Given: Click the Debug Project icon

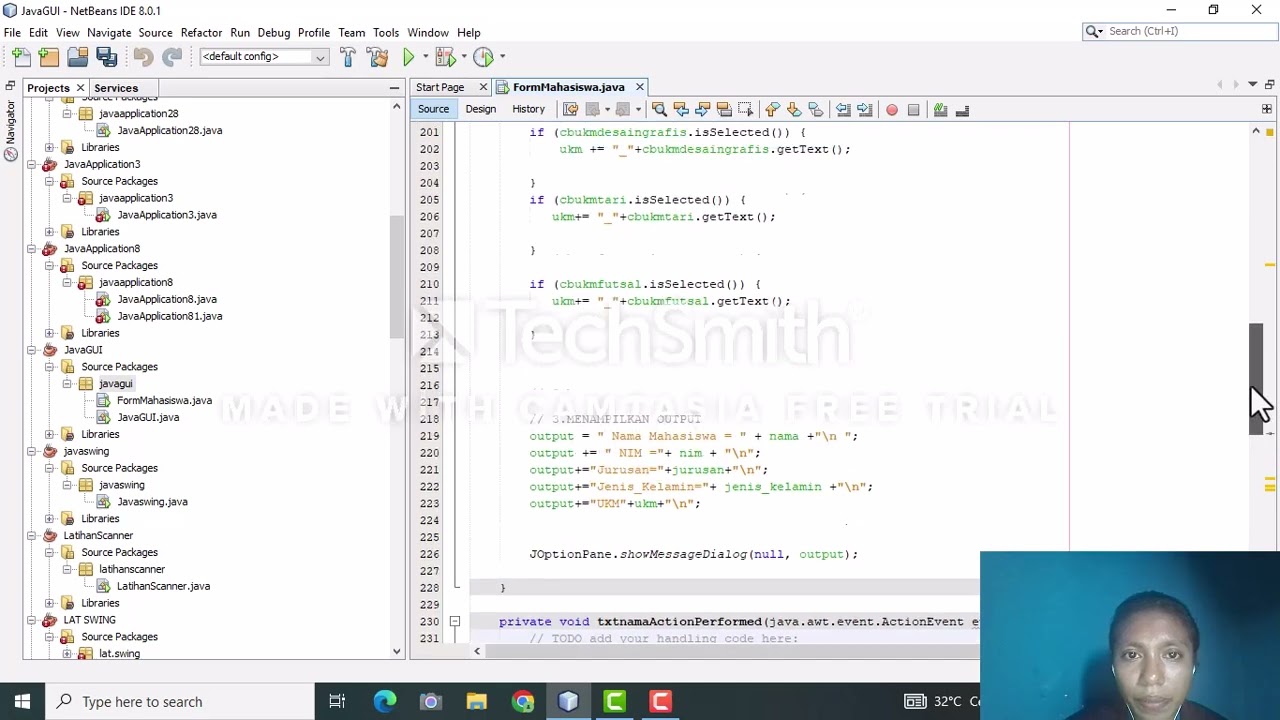Looking at the screenshot, I should [444, 57].
